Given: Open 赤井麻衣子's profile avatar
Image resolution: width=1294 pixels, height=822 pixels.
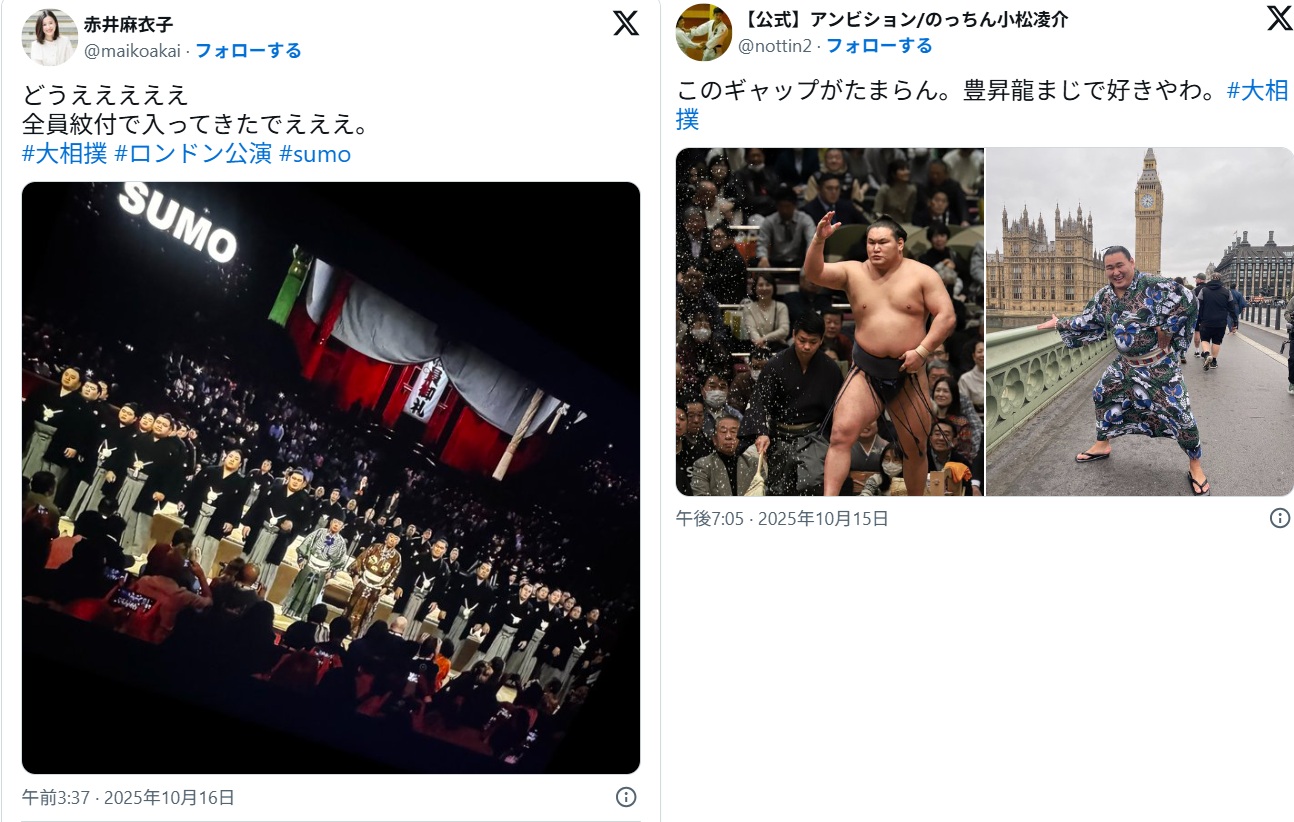Looking at the screenshot, I should (49, 37).
